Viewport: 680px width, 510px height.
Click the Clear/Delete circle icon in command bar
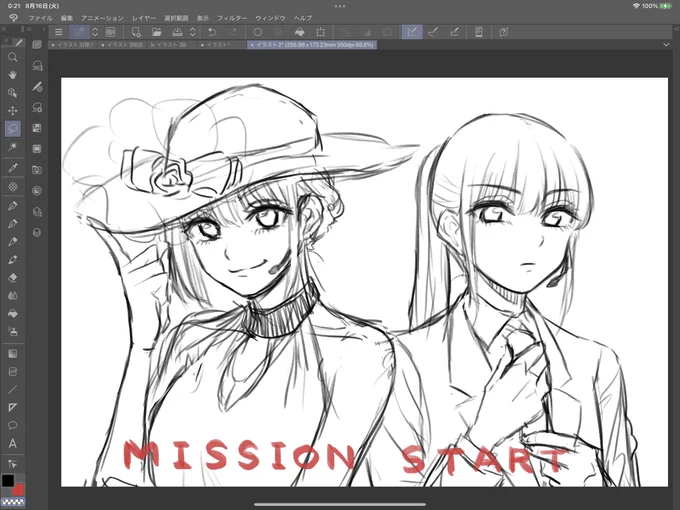(x=258, y=32)
